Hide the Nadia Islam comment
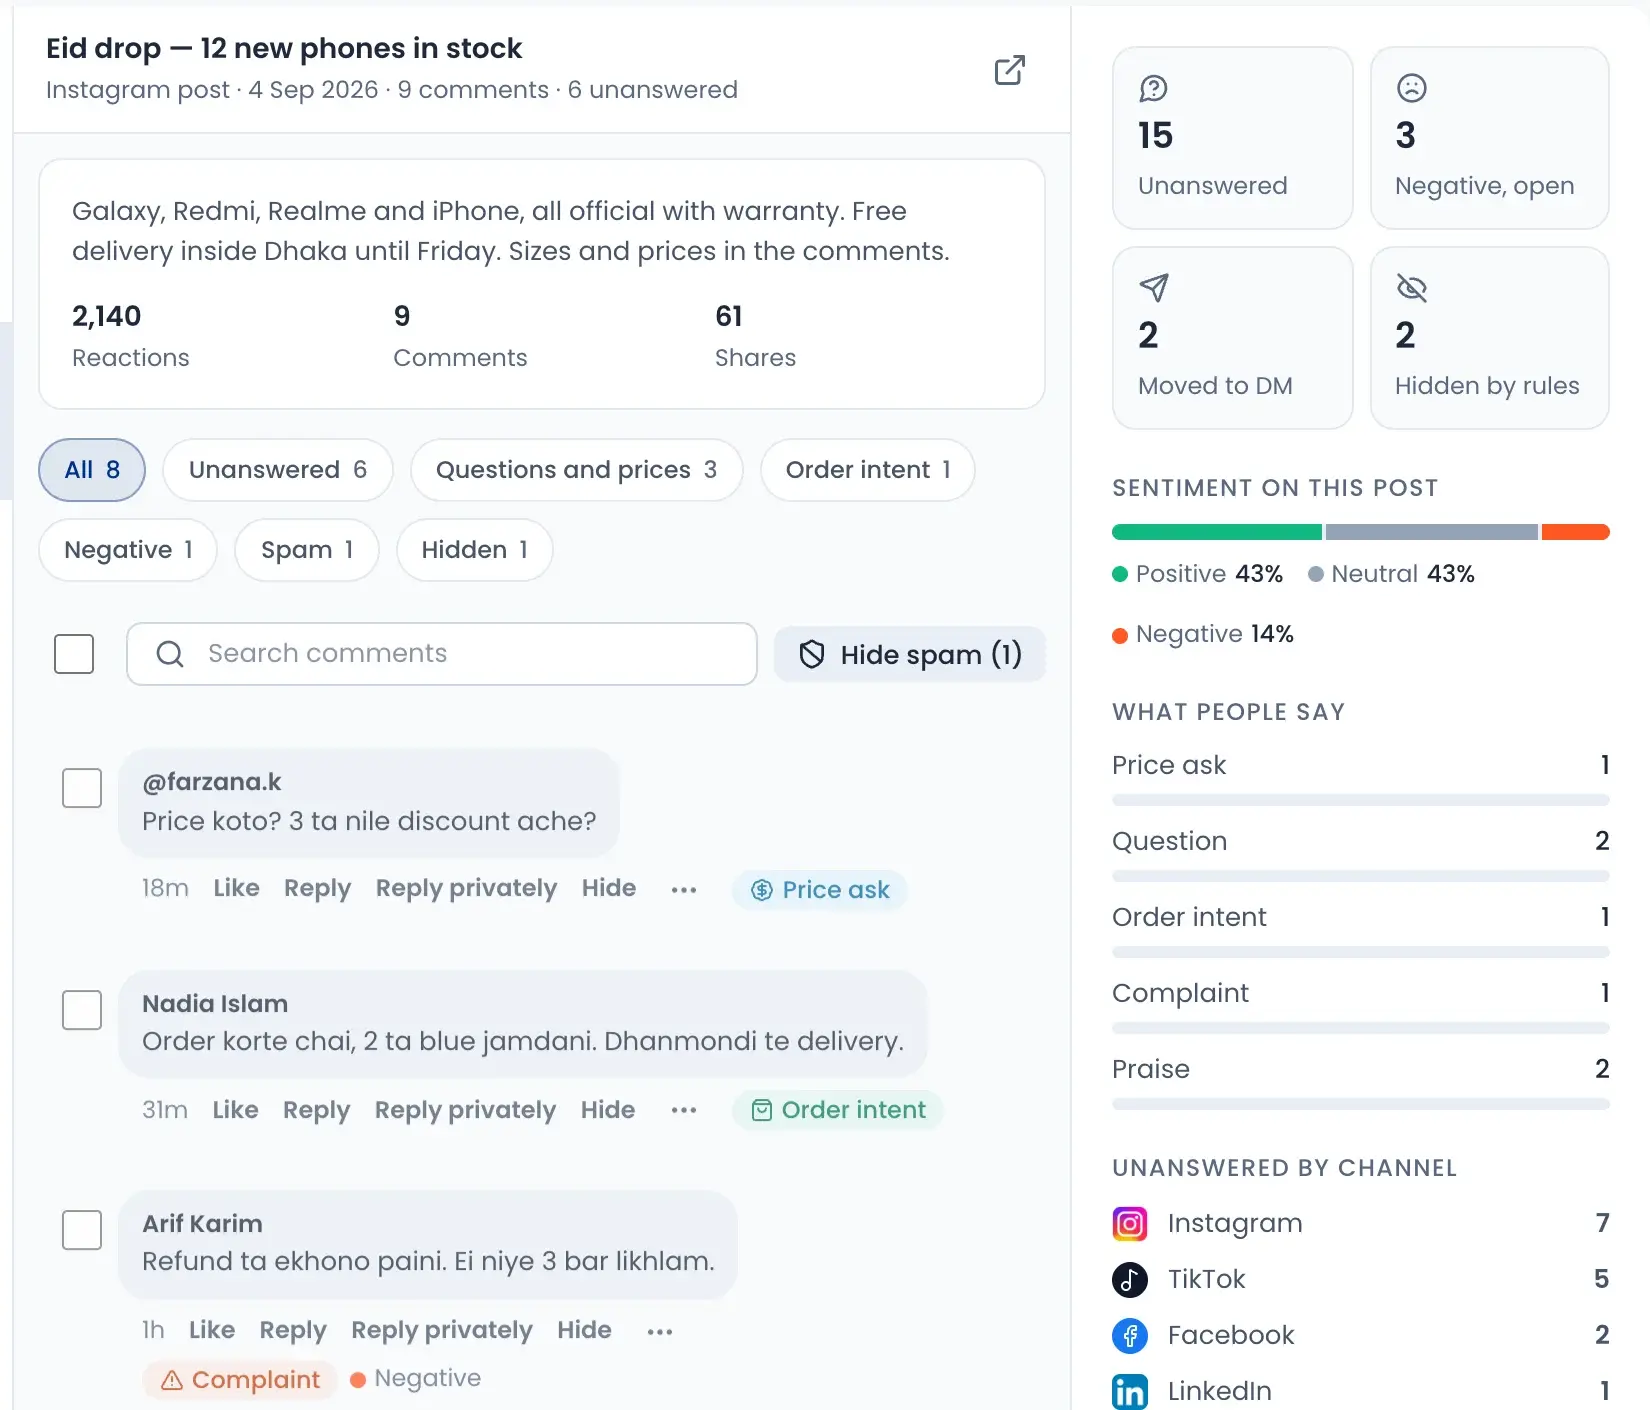Screen dimensions: 1650x1410 608,1110
